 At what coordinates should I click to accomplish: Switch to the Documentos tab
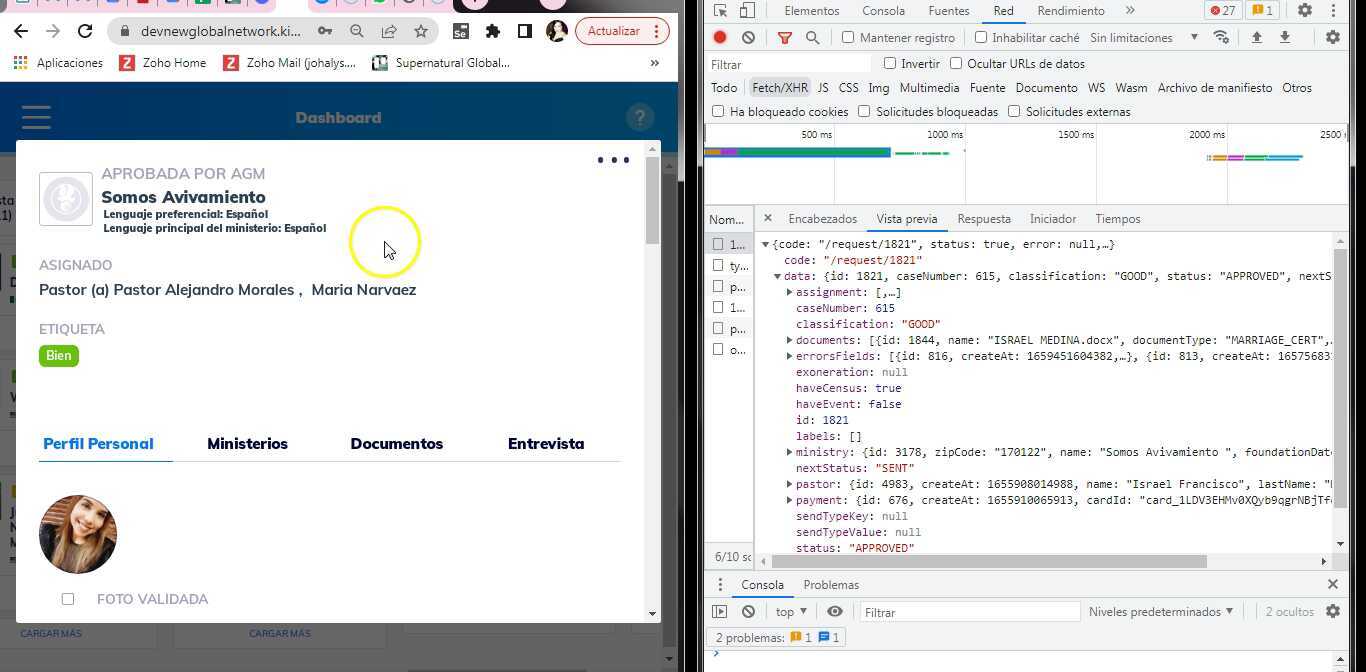(396, 444)
